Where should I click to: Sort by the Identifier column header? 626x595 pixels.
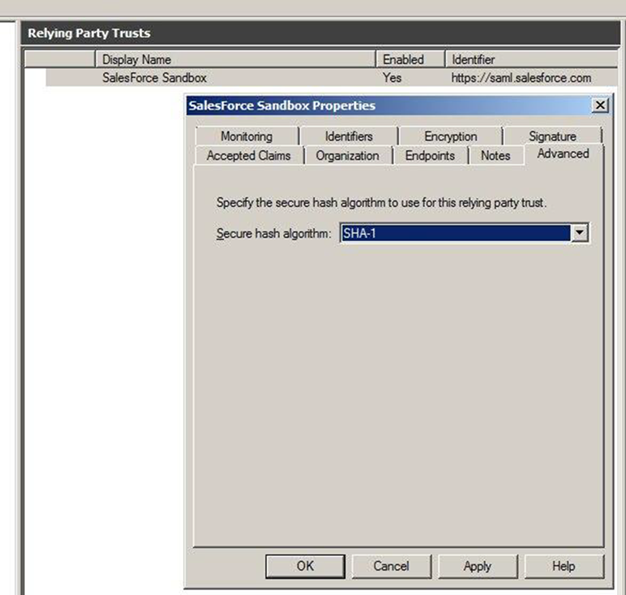[531, 60]
